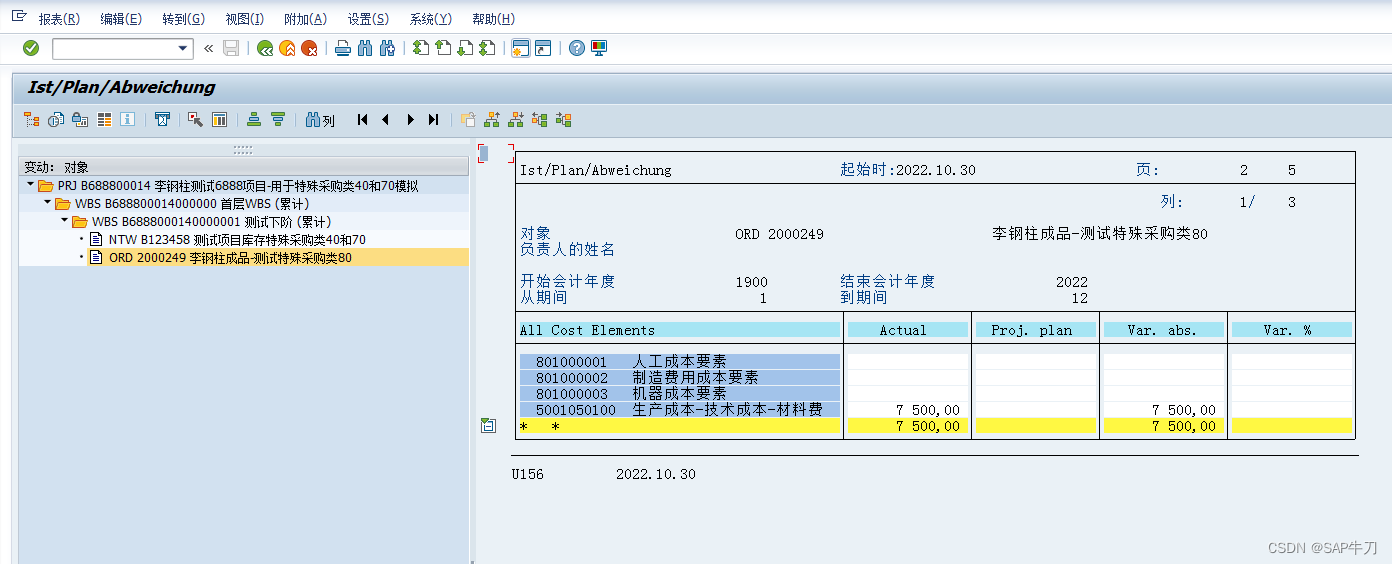Click the hierarchy level-down icon with down arrow
Image resolution: width=1392 pixels, height=564 pixels.
coord(515,120)
